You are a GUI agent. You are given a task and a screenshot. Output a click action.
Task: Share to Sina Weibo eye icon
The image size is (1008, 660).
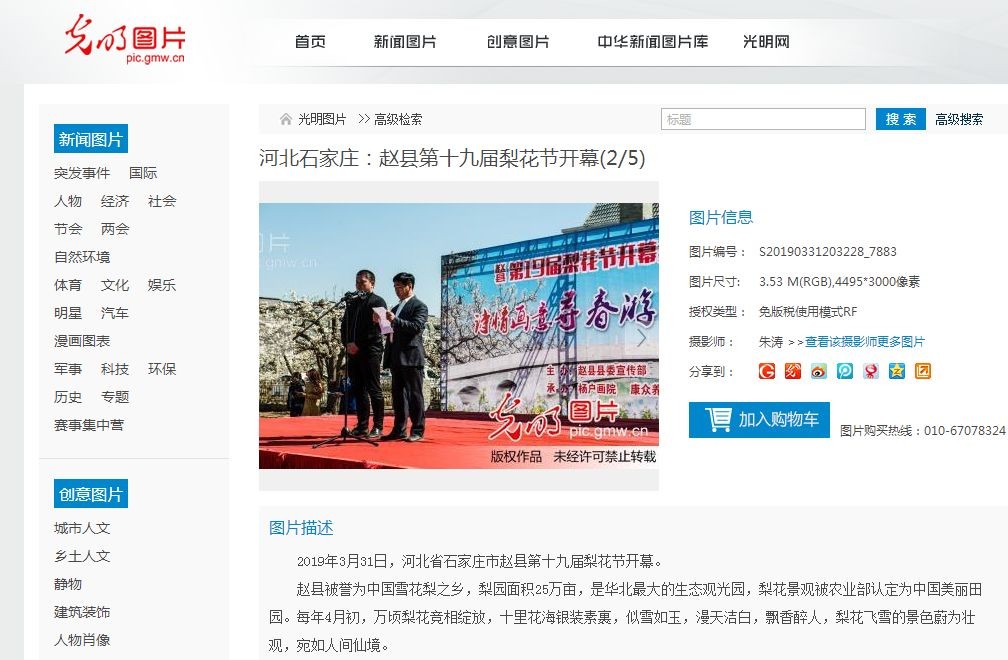[x=818, y=371]
